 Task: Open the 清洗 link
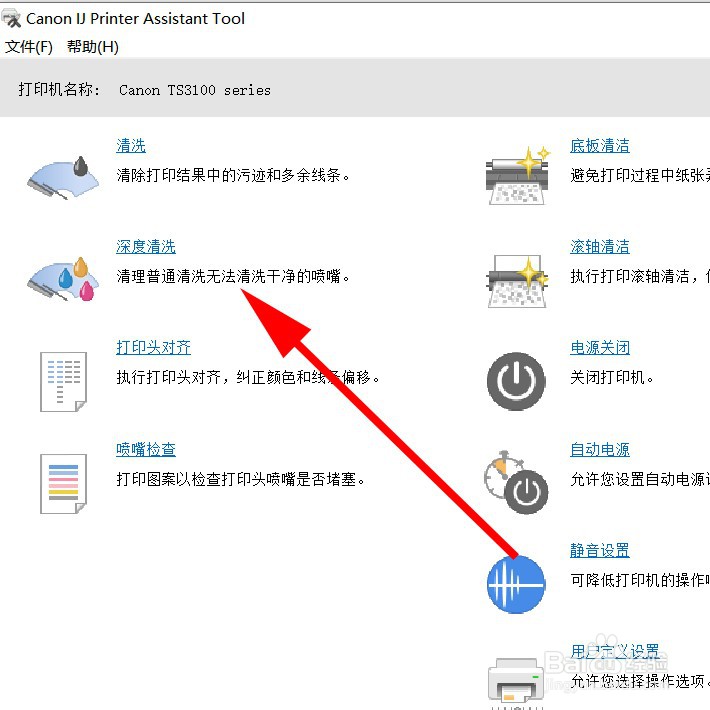coord(131,146)
